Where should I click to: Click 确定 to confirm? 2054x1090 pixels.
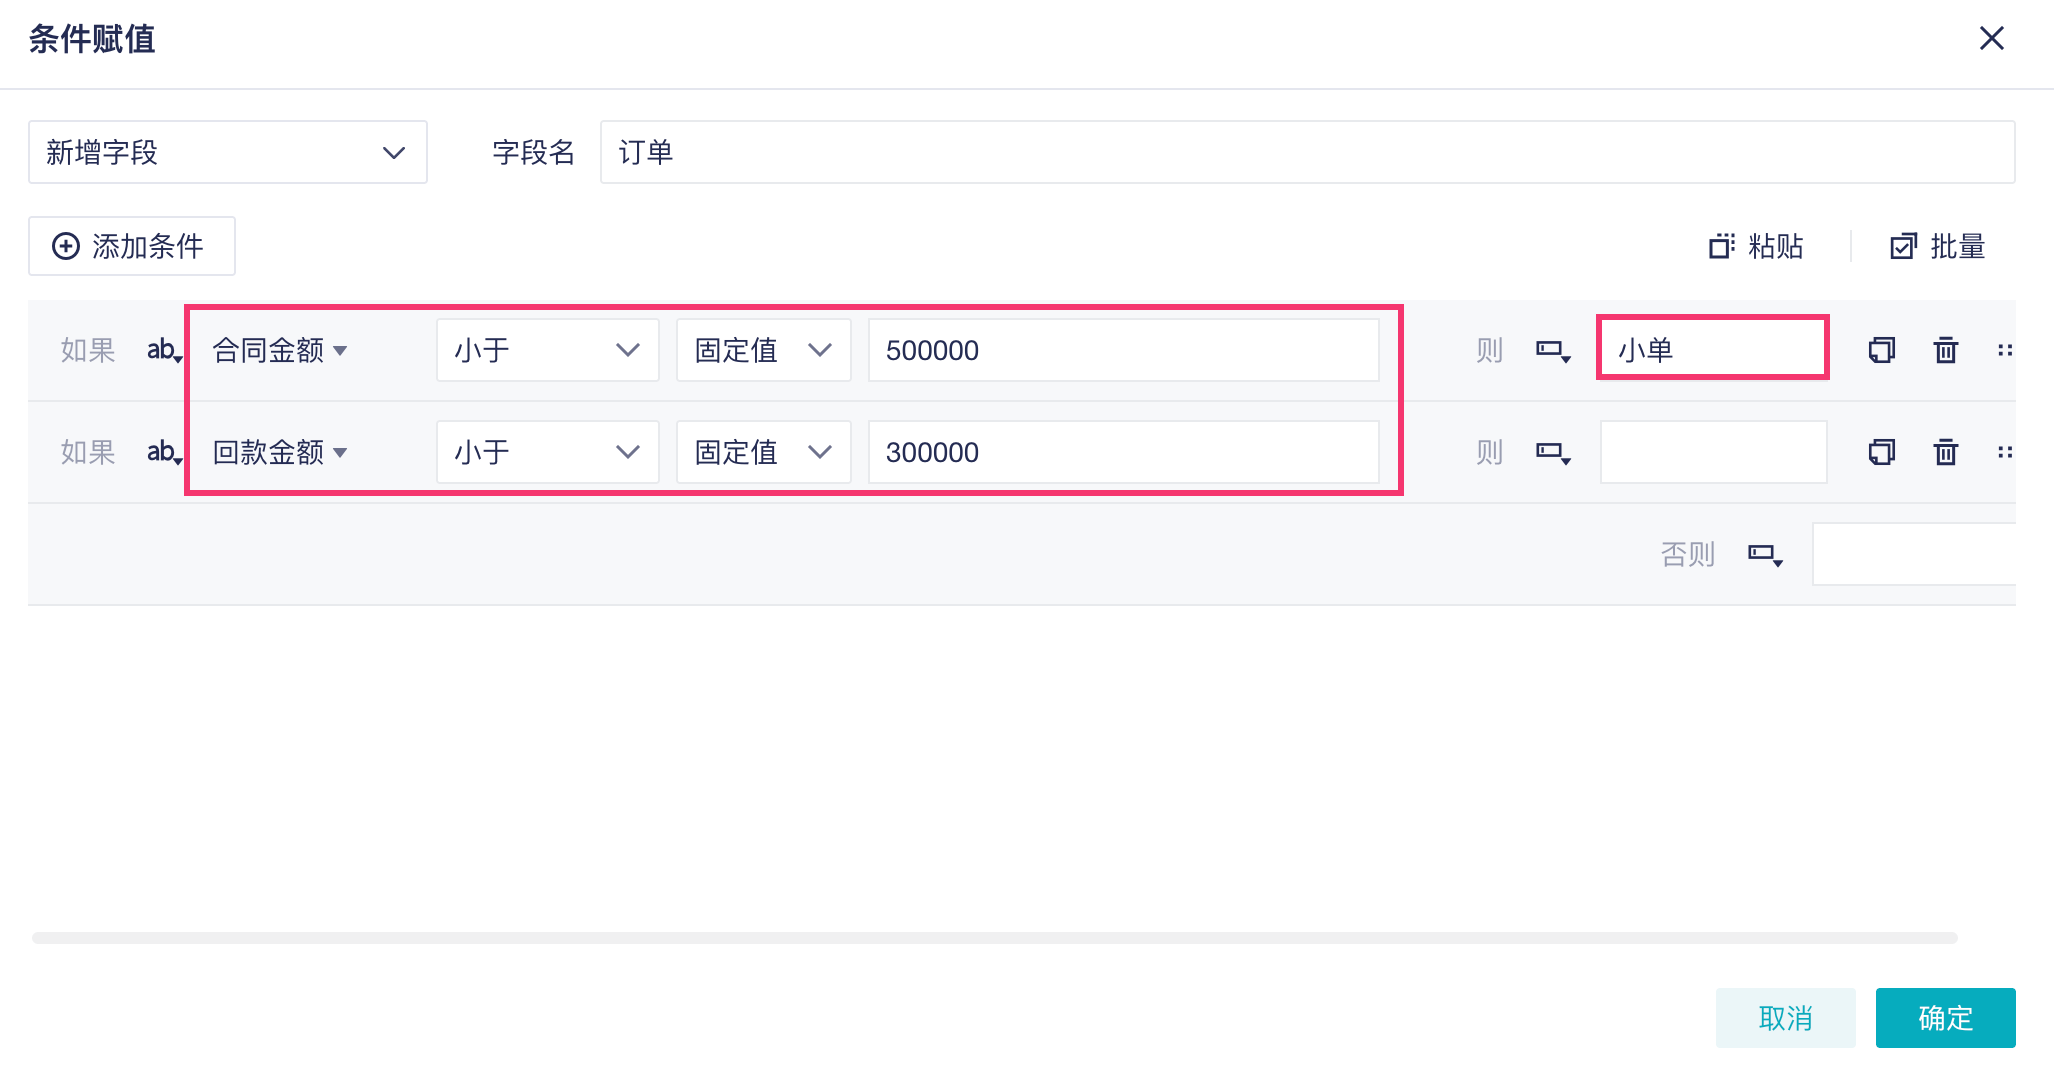pyautogui.click(x=1945, y=1018)
